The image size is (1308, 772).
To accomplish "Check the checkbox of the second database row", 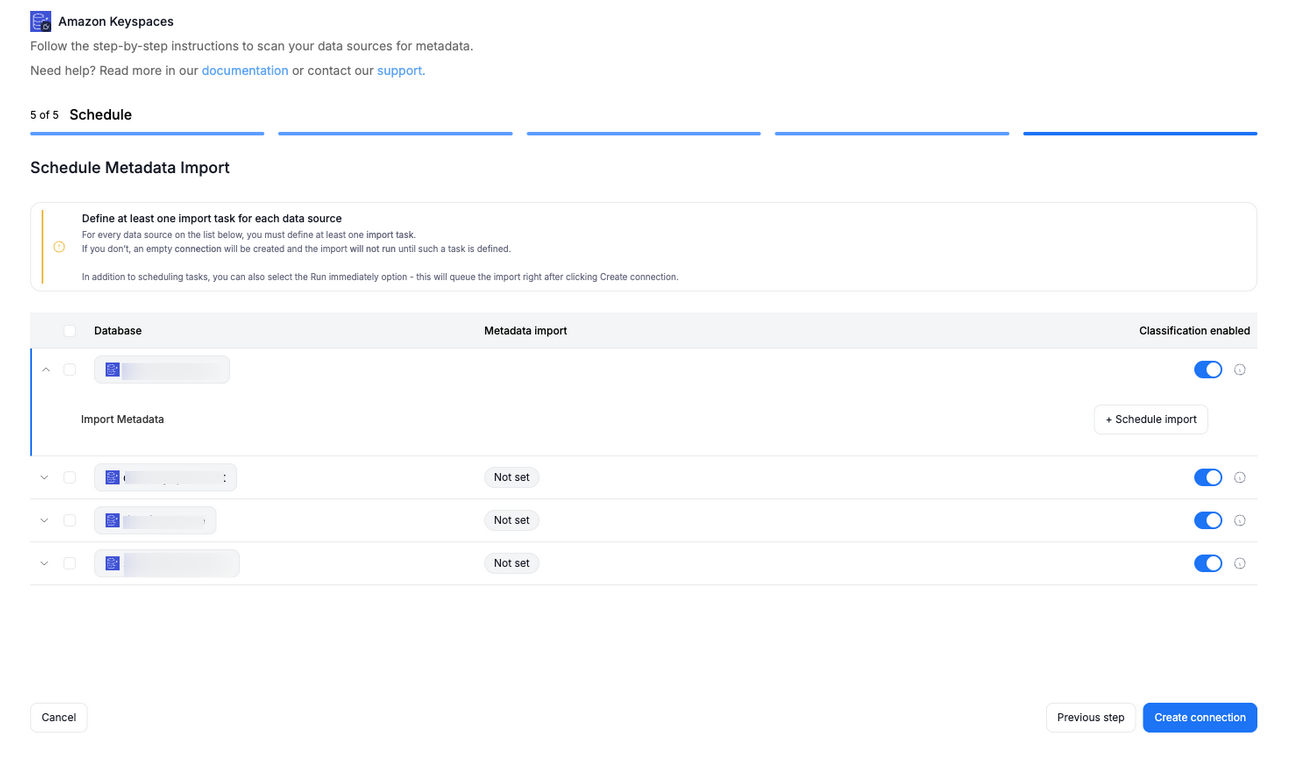I will click(x=70, y=478).
